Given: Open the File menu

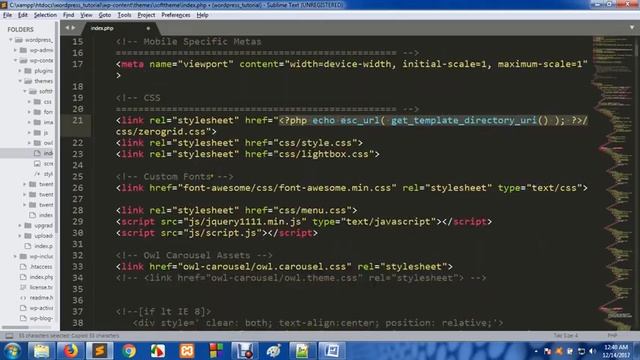Looking at the screenshot, I should (x=7, y=15).
